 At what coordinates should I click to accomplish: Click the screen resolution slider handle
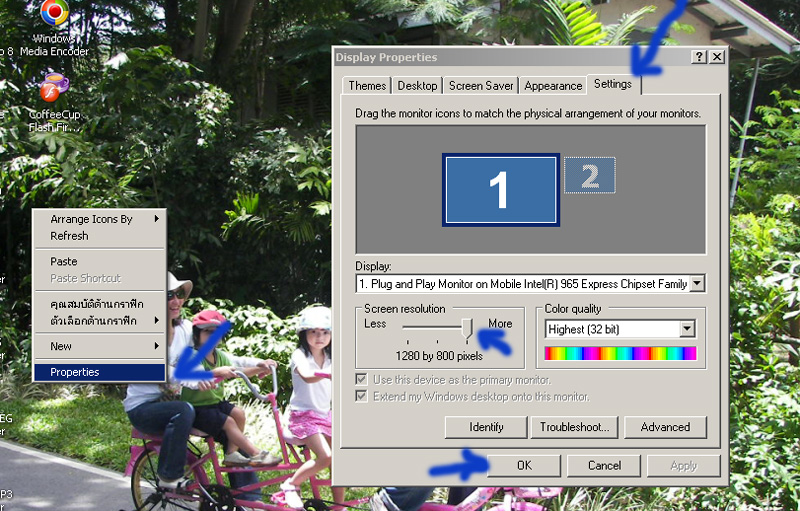click(468, 329)
